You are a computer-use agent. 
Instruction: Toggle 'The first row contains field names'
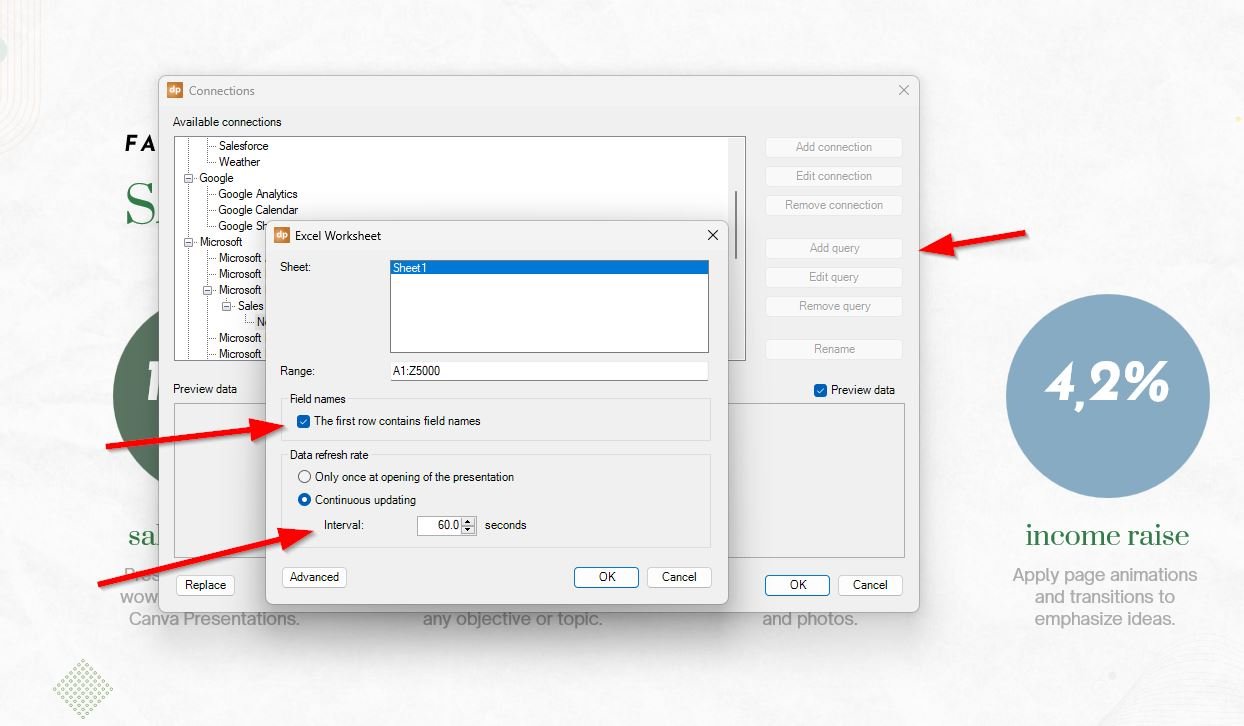pyautogui.click(x=304, y=421)
